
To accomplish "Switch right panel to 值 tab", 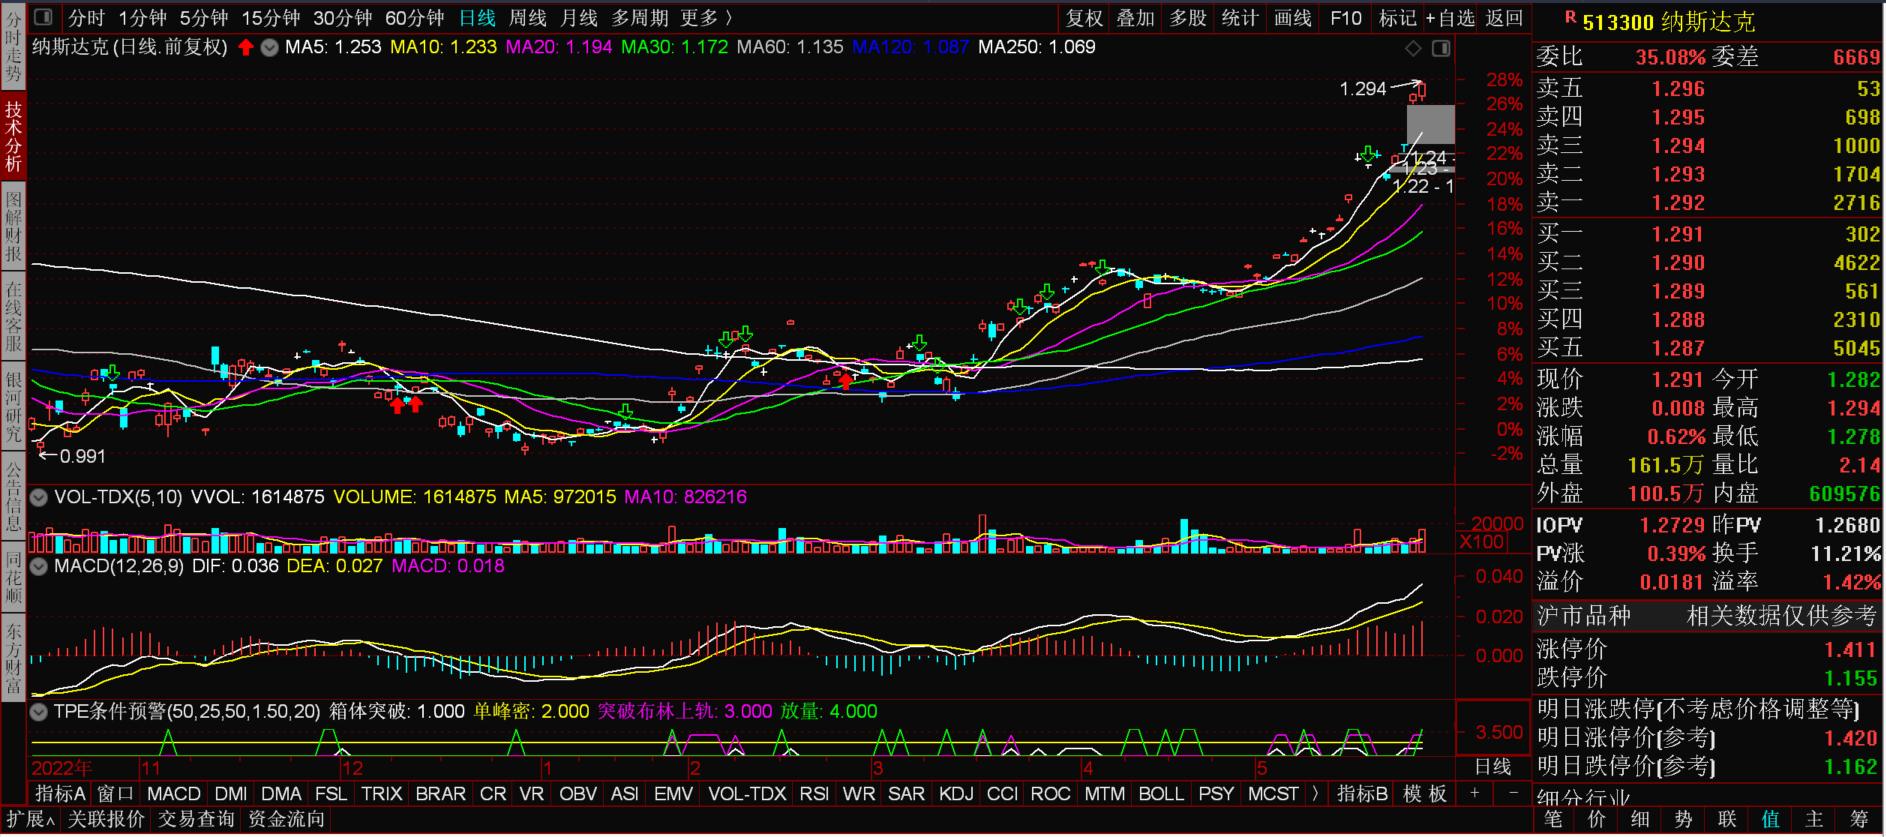I will click(1770, 820).
